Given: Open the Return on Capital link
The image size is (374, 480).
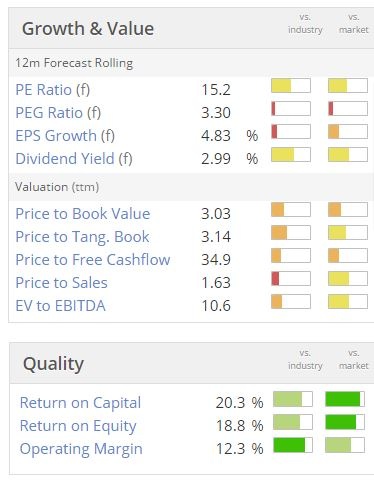Looking at the screenshot, I should coord(80,403).
